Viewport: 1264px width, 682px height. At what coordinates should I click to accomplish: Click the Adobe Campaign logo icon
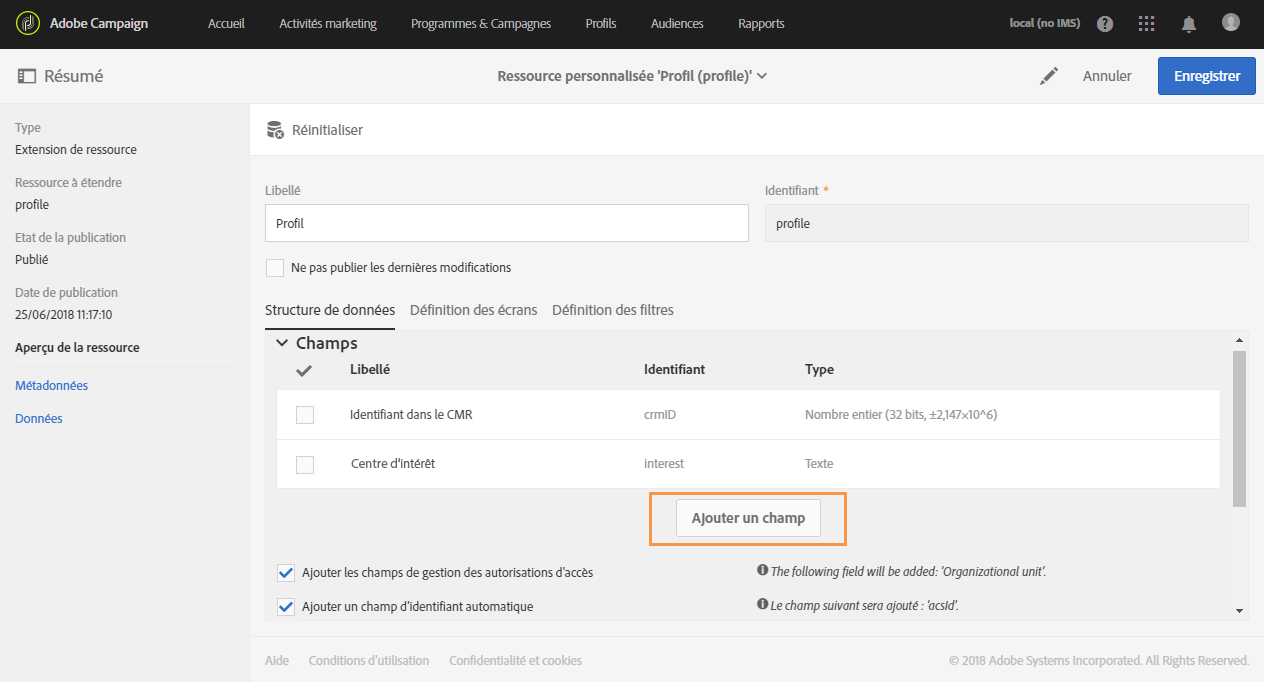27,23
